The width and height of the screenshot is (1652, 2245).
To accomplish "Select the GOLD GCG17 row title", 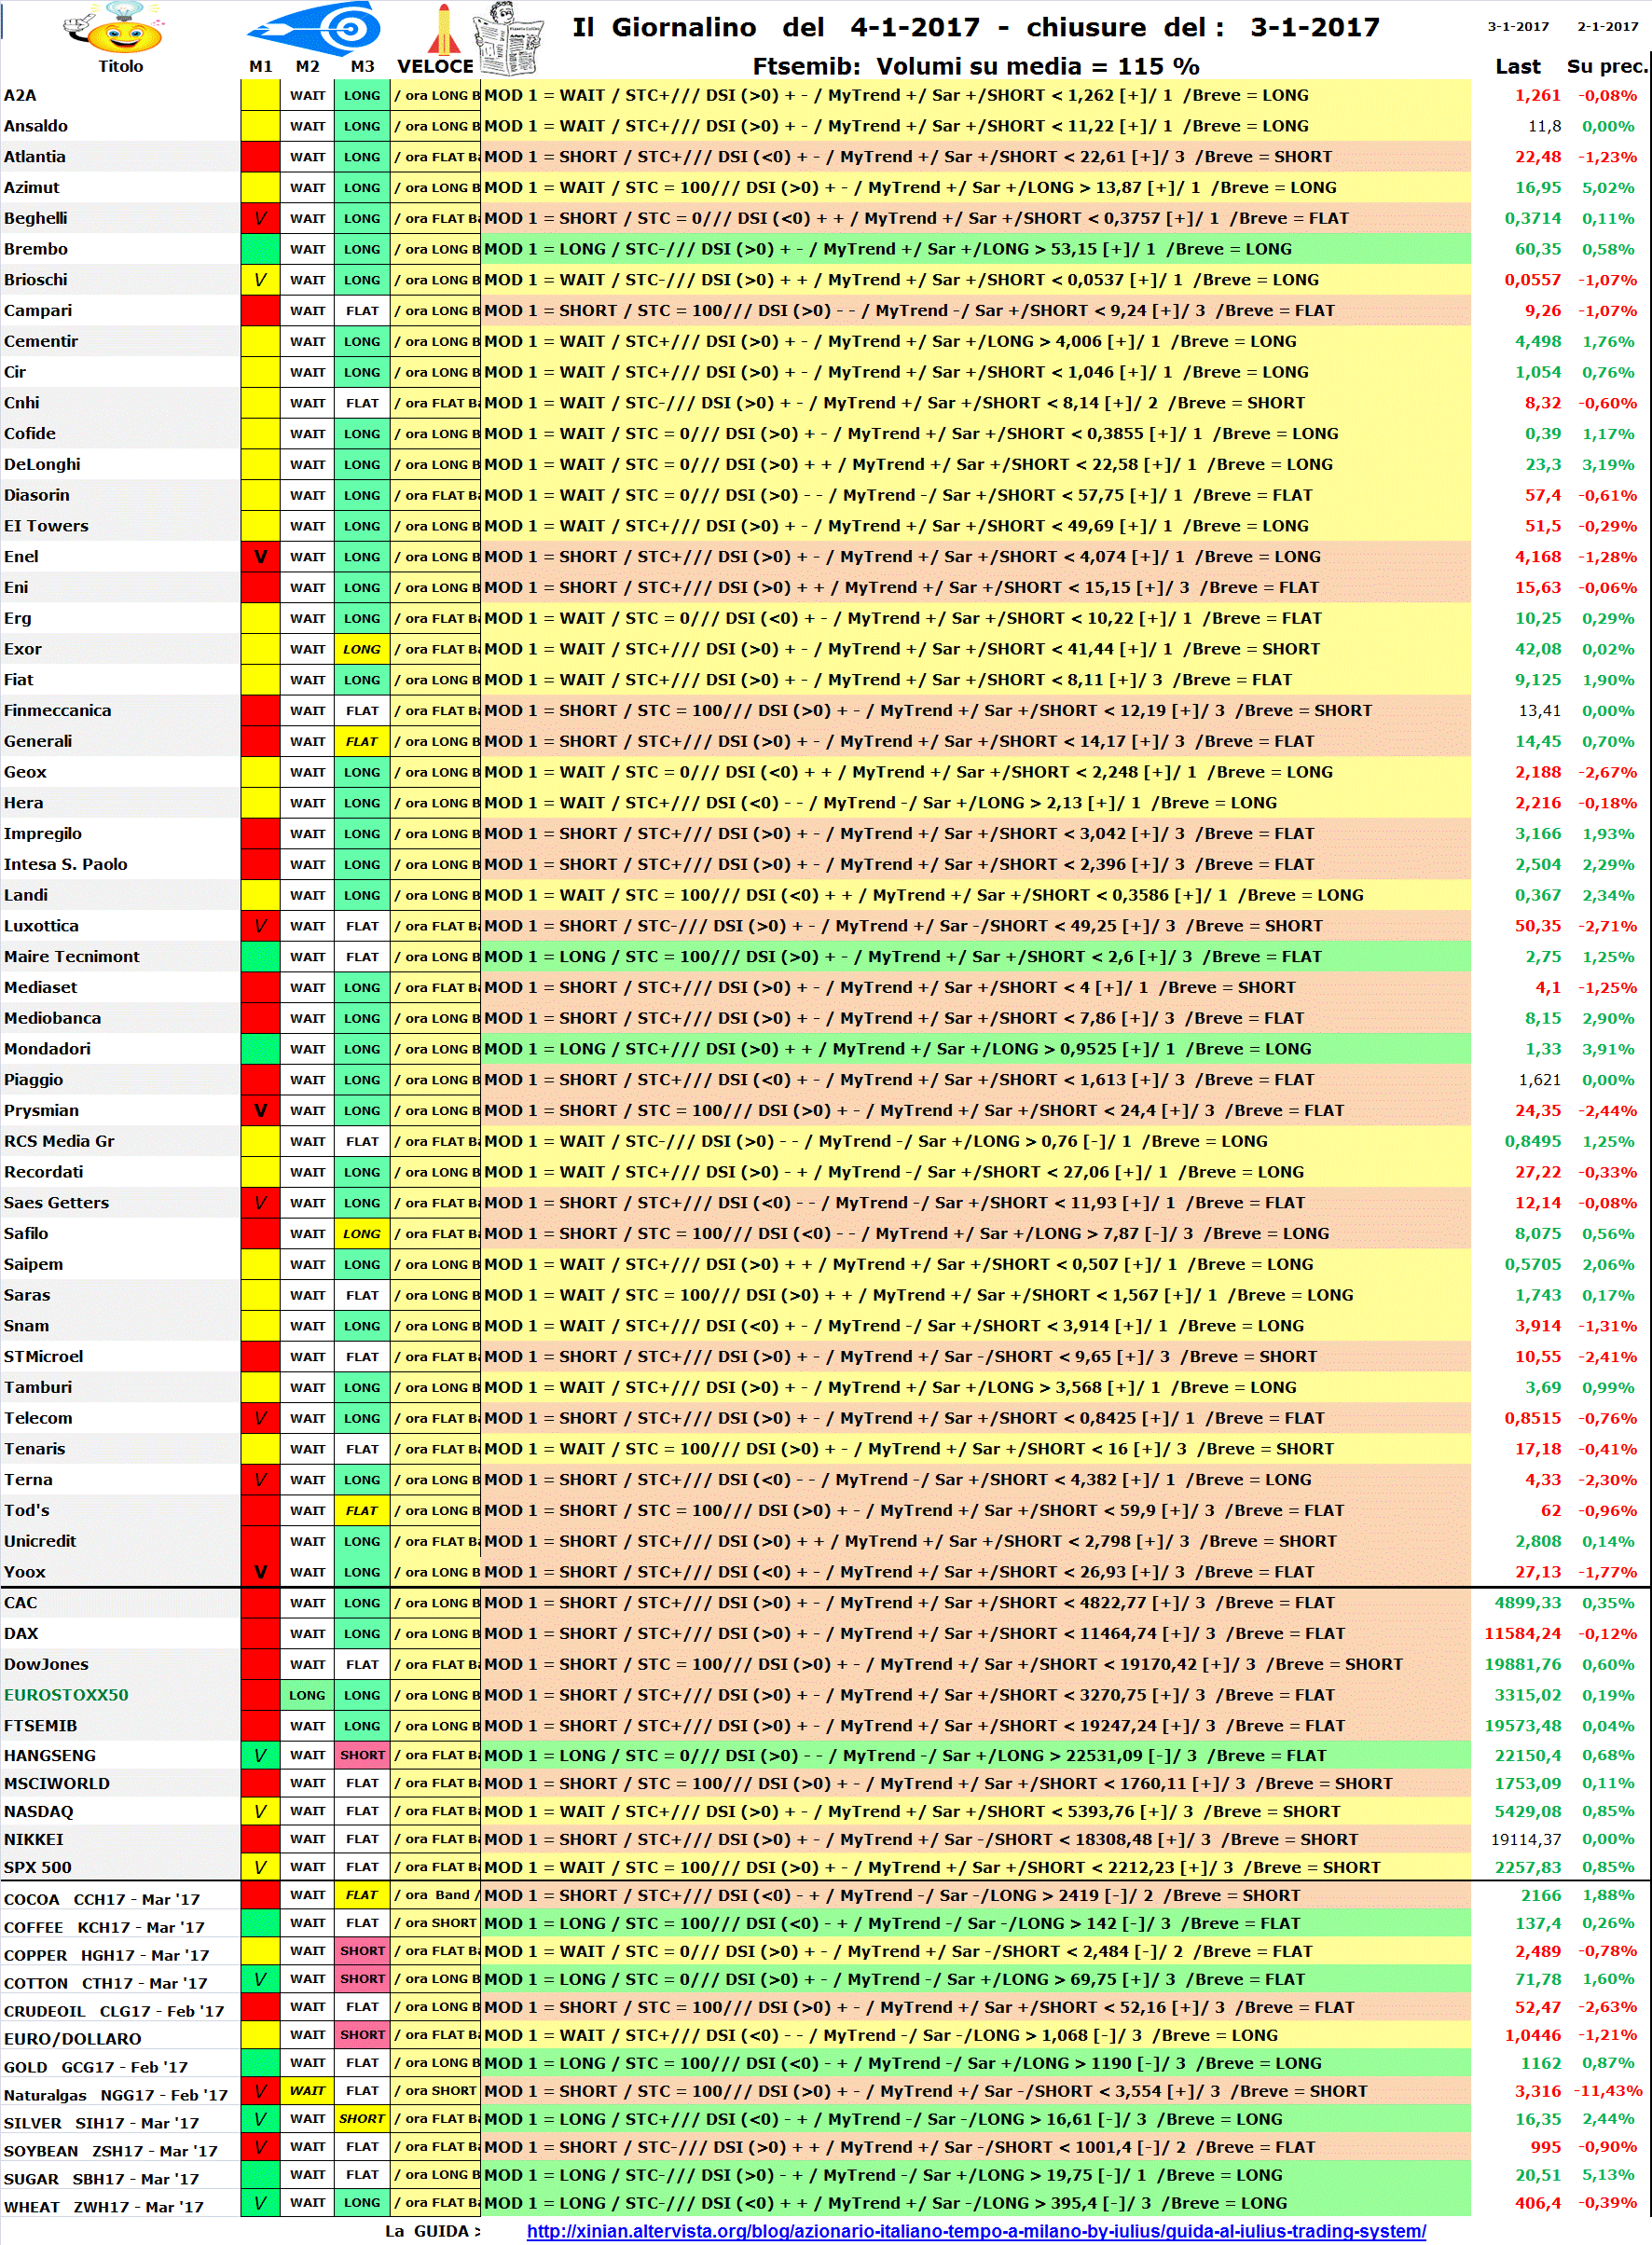I will [x=95, y=2067].
